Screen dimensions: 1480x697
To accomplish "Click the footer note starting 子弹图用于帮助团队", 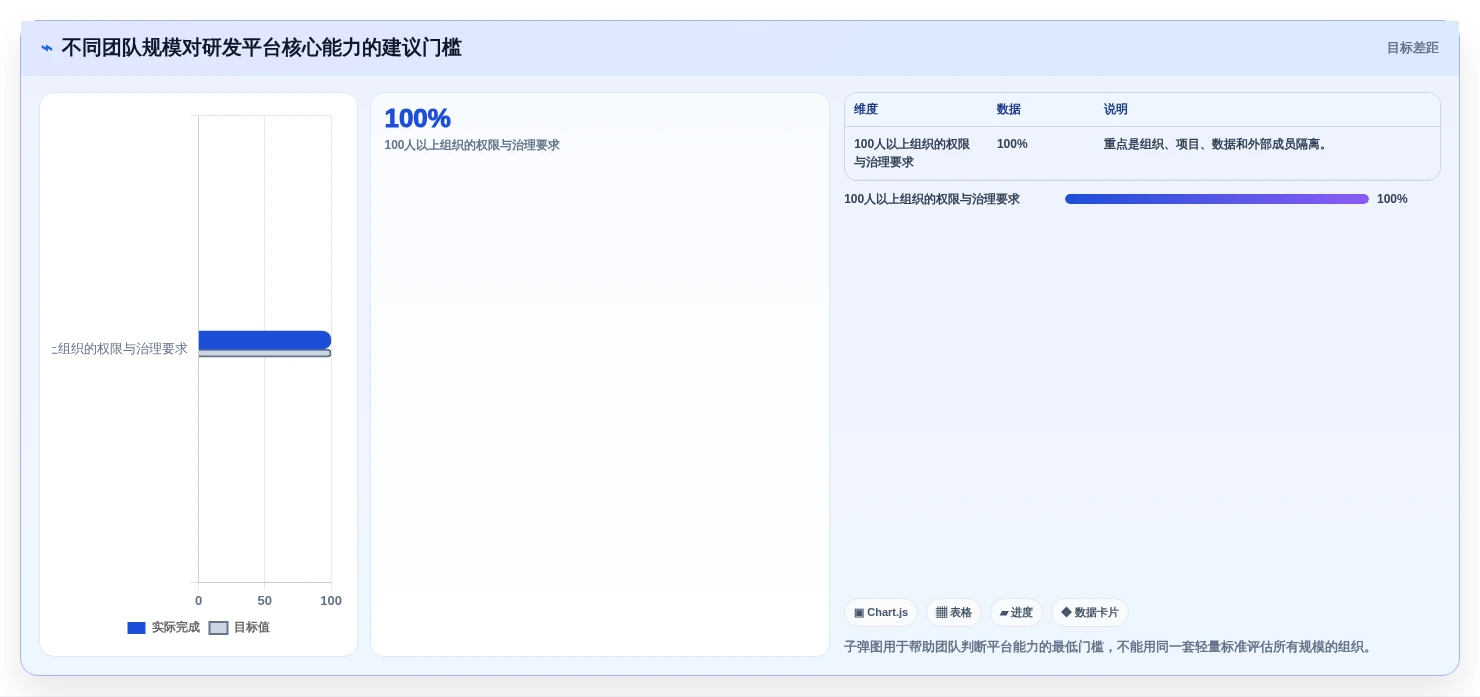I will [x=1110, y=647].
